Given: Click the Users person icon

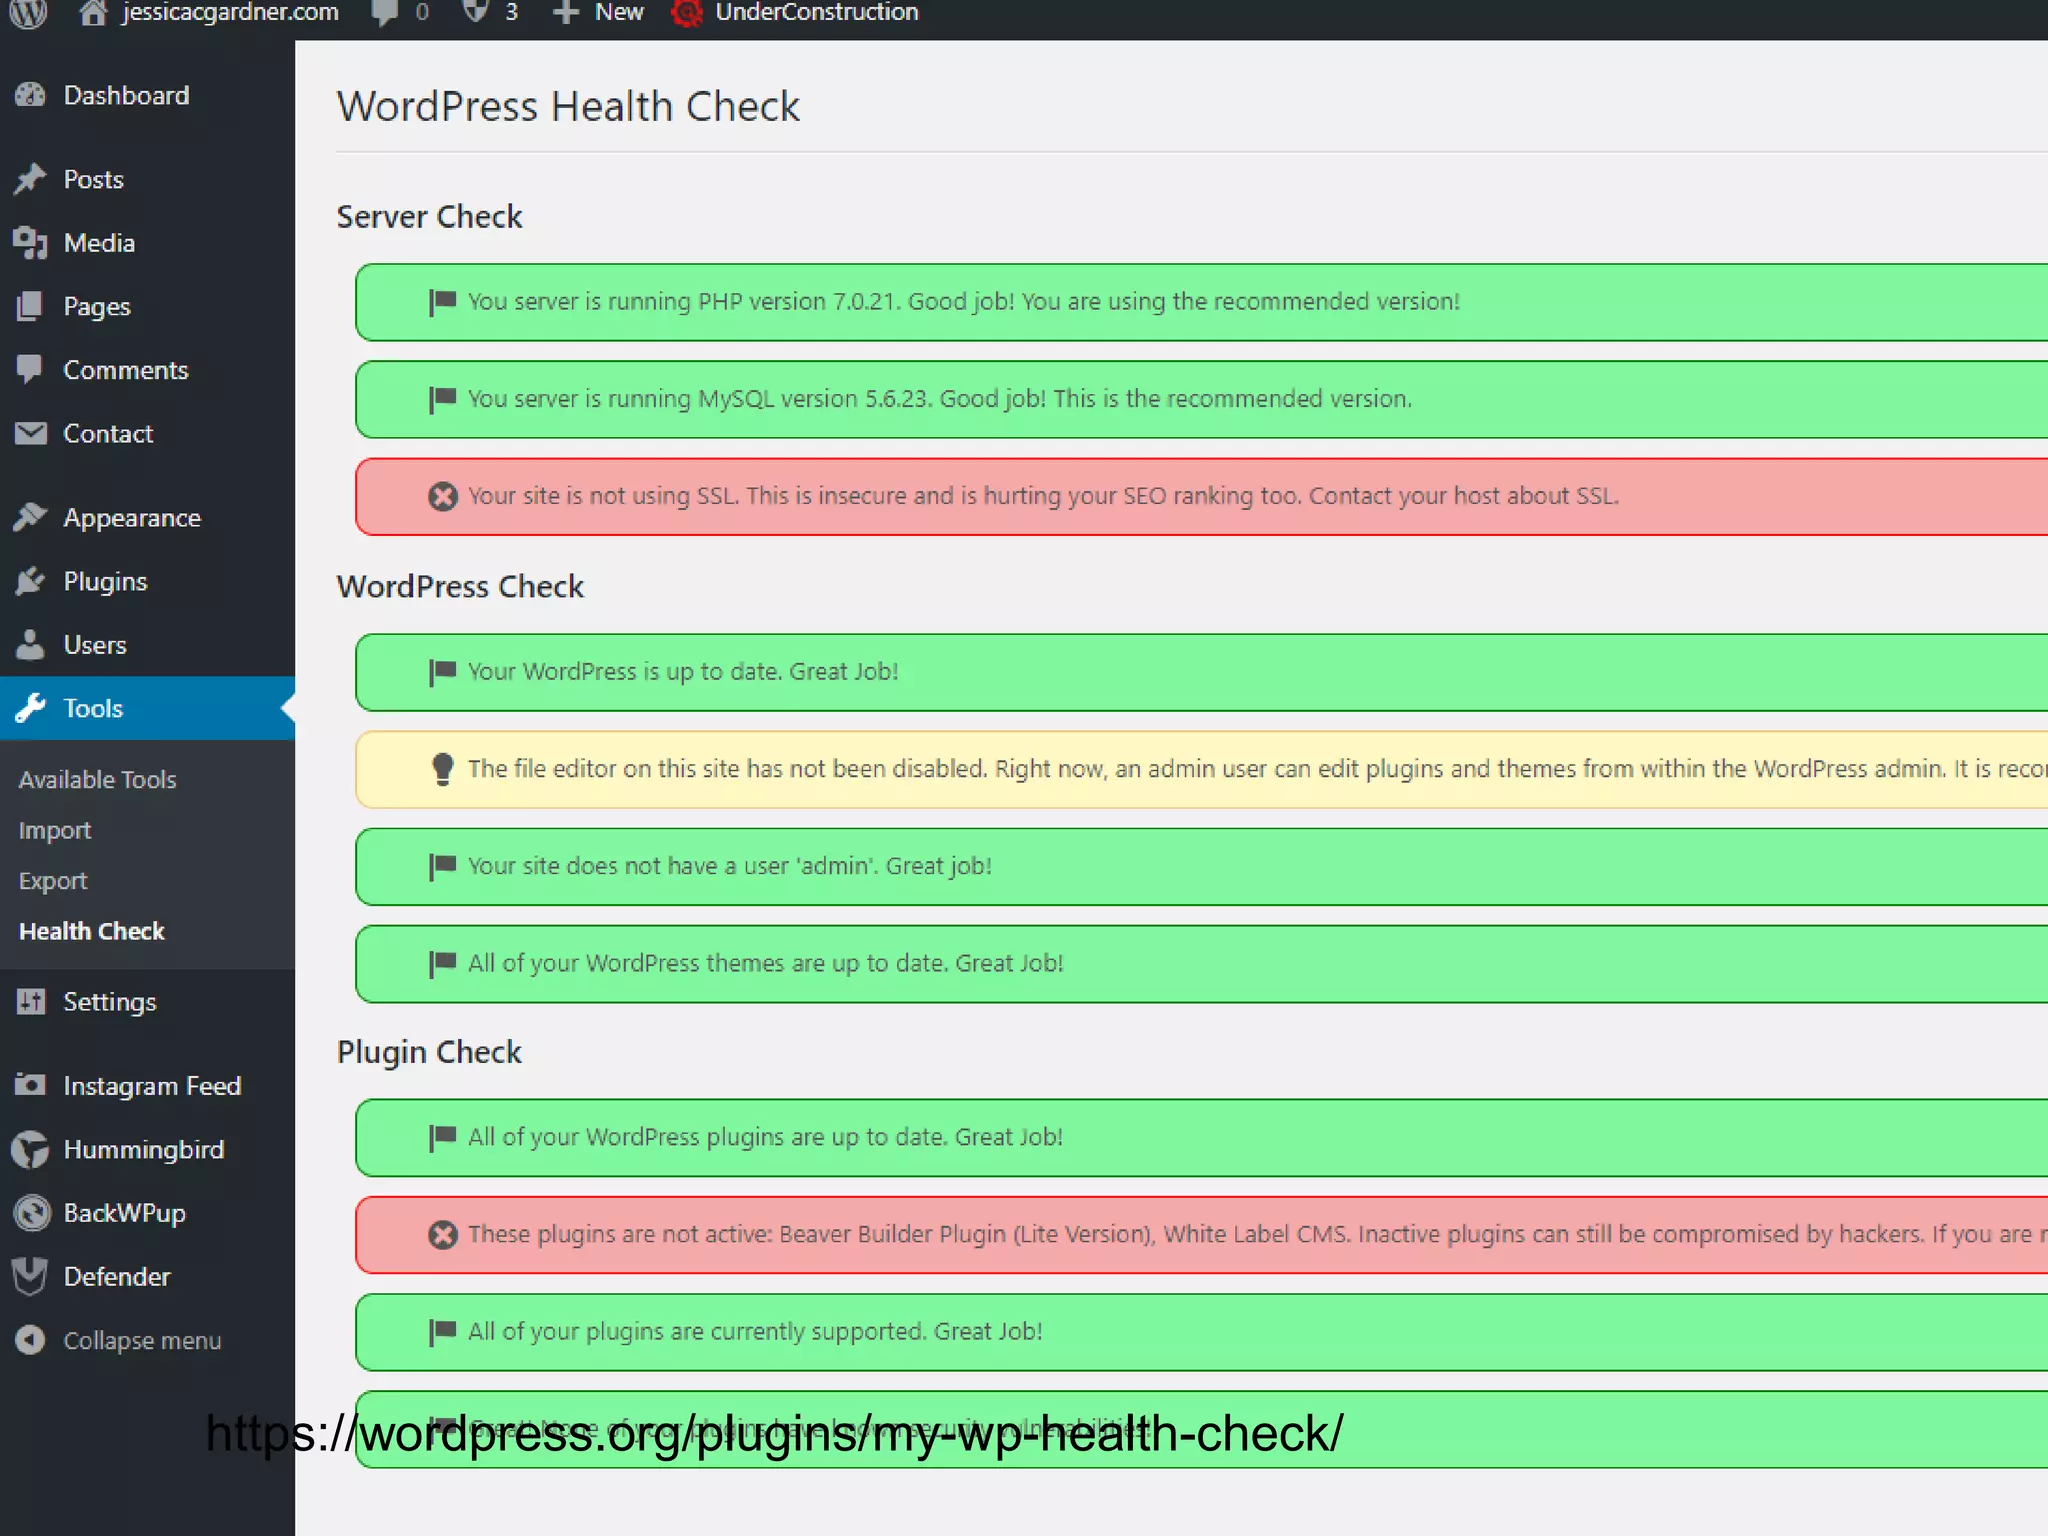Looking at the screenshot, I should 31,644.
